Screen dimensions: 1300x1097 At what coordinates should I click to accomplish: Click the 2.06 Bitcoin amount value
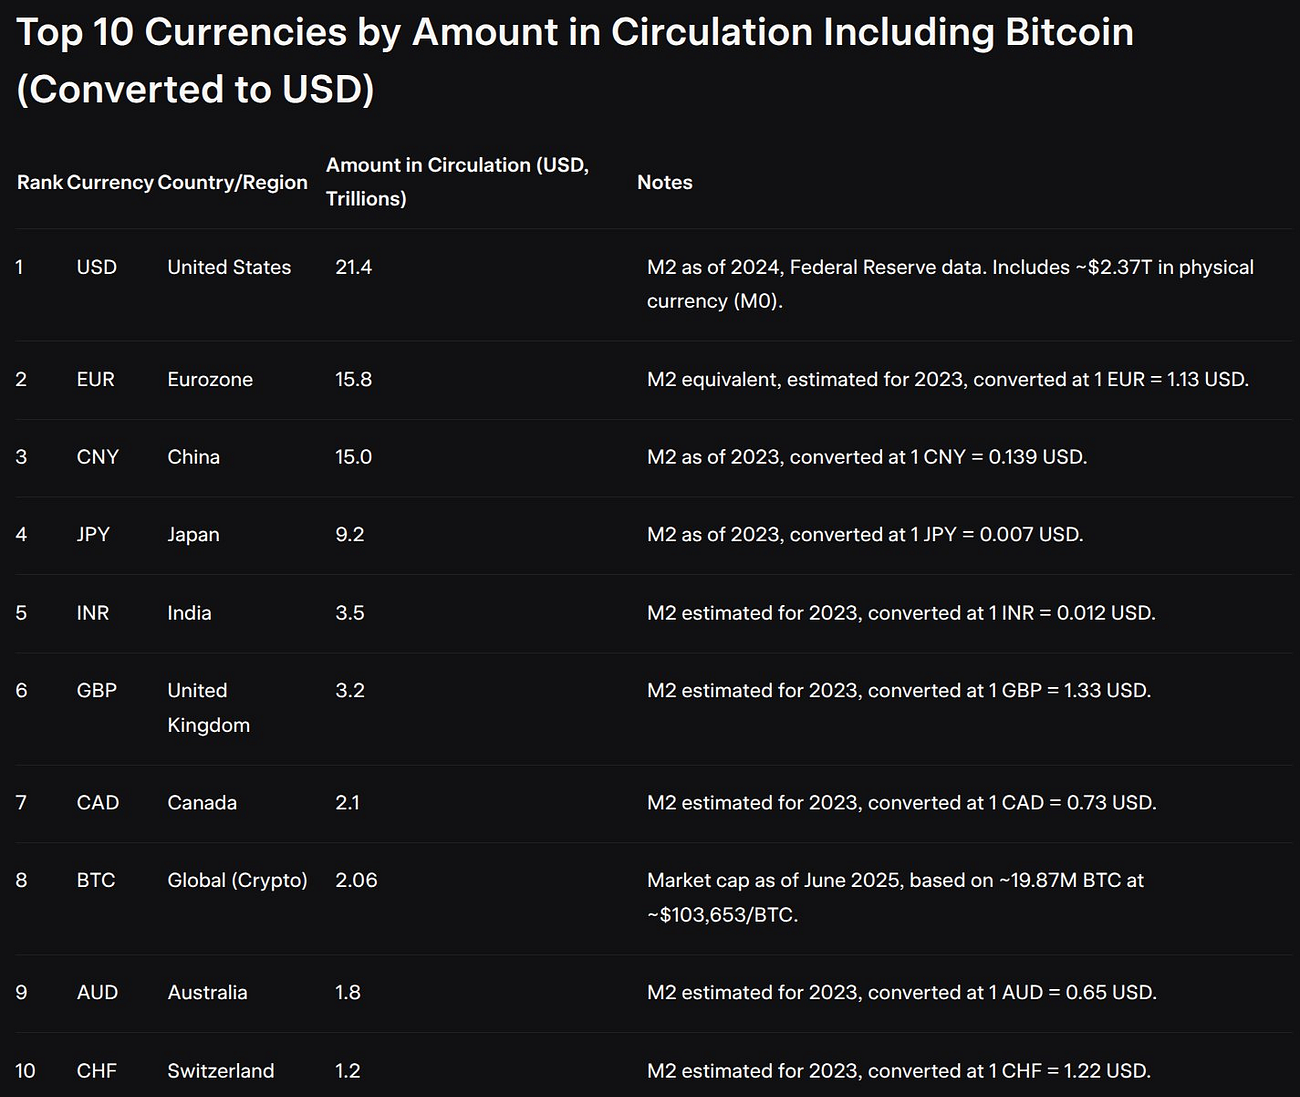[x=356, y=880]
